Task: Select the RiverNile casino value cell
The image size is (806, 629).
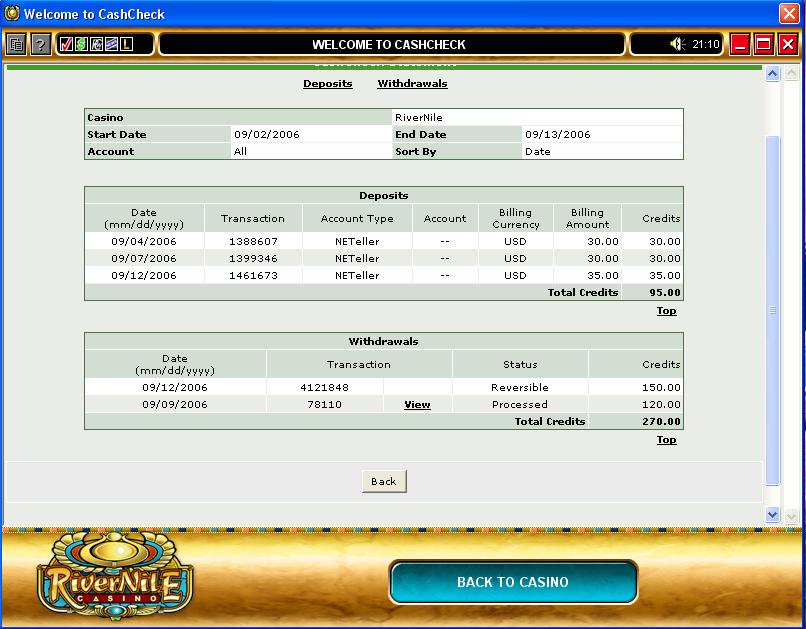Action: [537, 118]
